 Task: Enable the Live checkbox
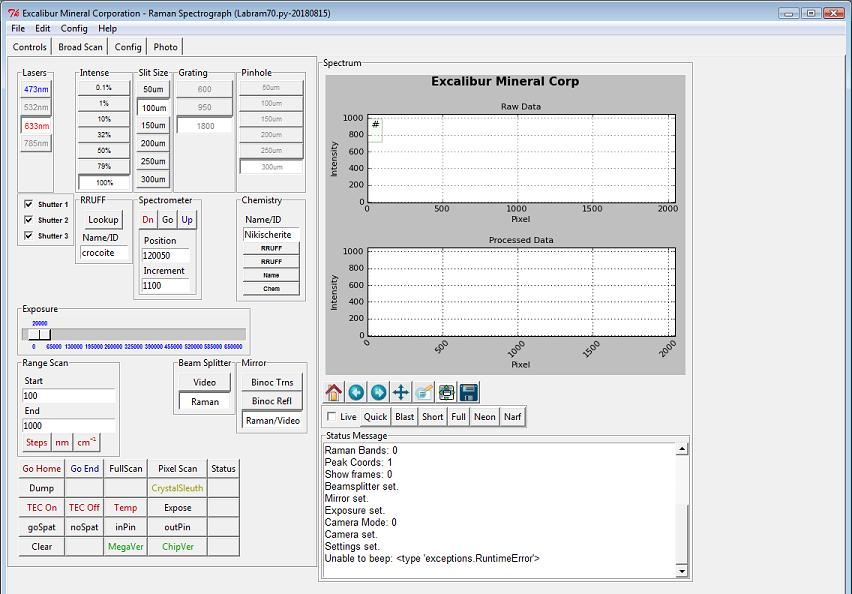coord(331,416)
